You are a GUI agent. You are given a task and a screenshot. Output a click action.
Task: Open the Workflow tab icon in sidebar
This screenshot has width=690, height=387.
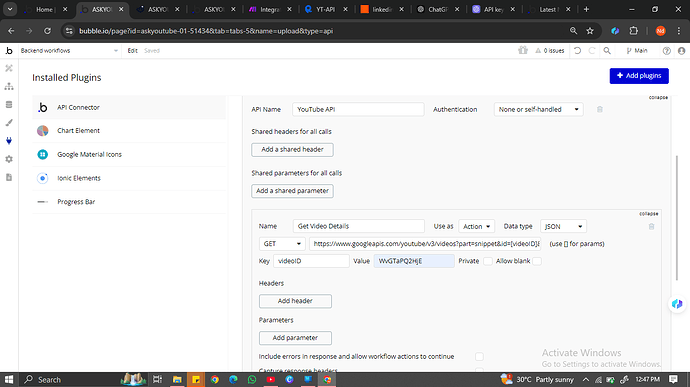click(x=9, y=86)
